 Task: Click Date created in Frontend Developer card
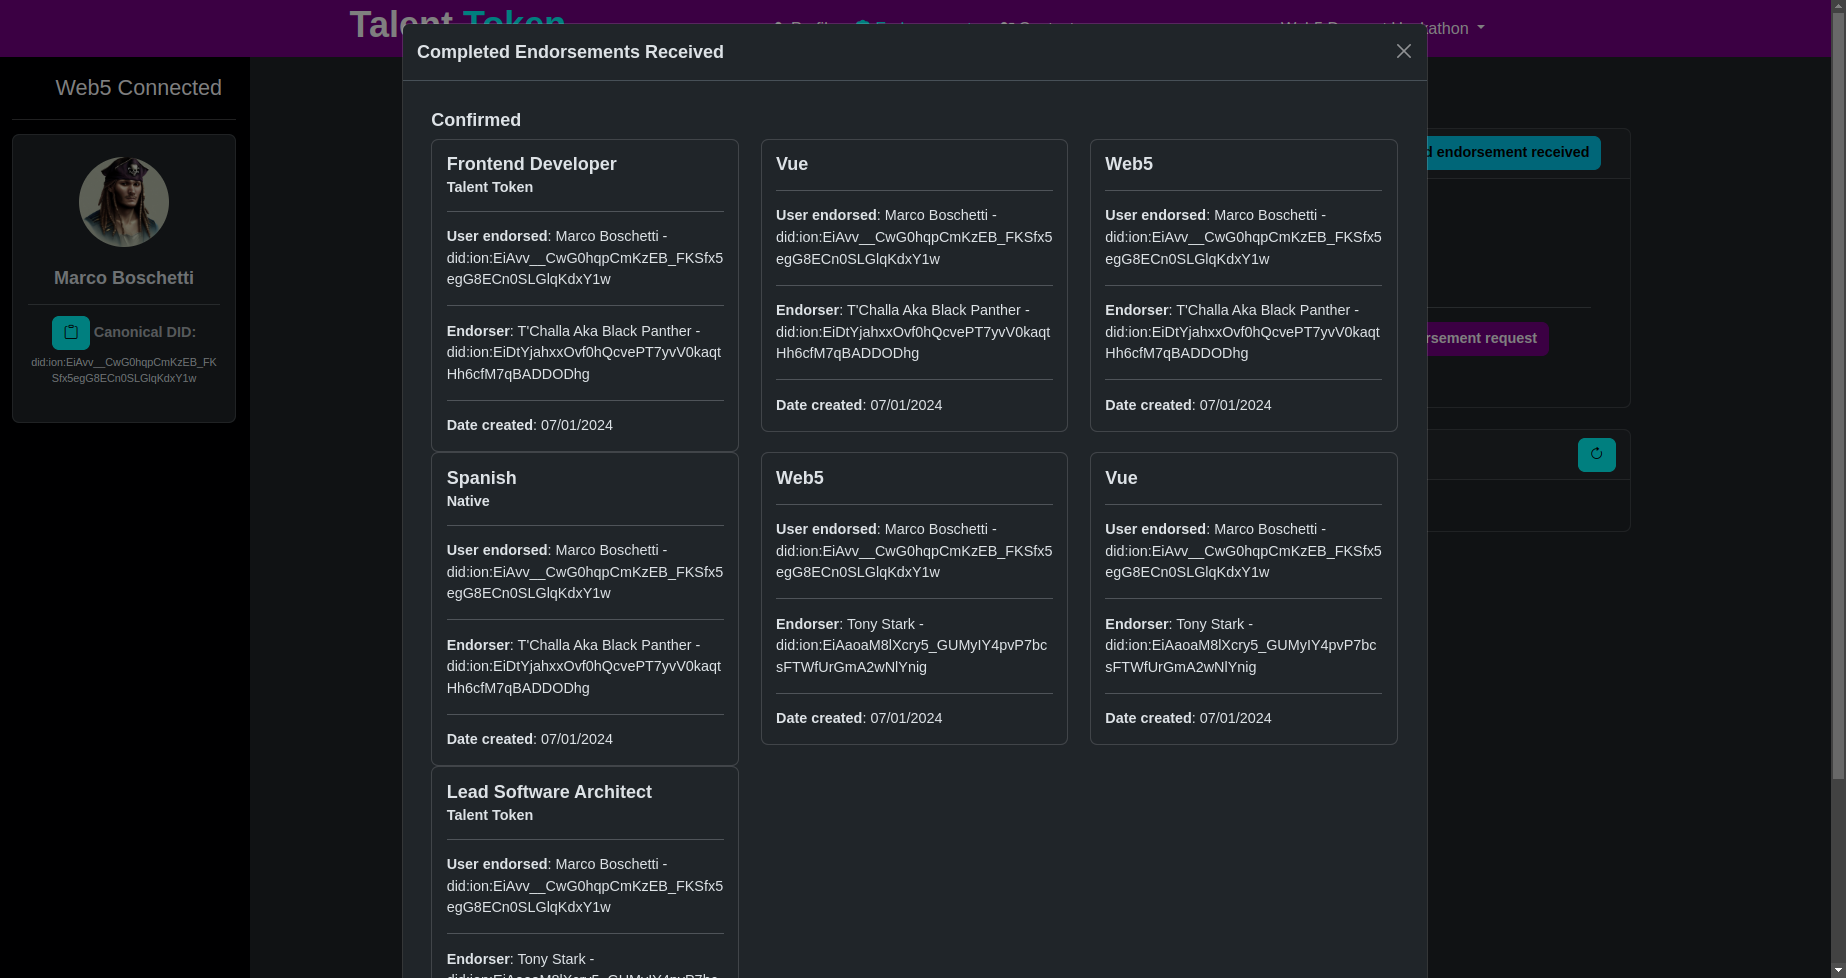click(530, 425)
